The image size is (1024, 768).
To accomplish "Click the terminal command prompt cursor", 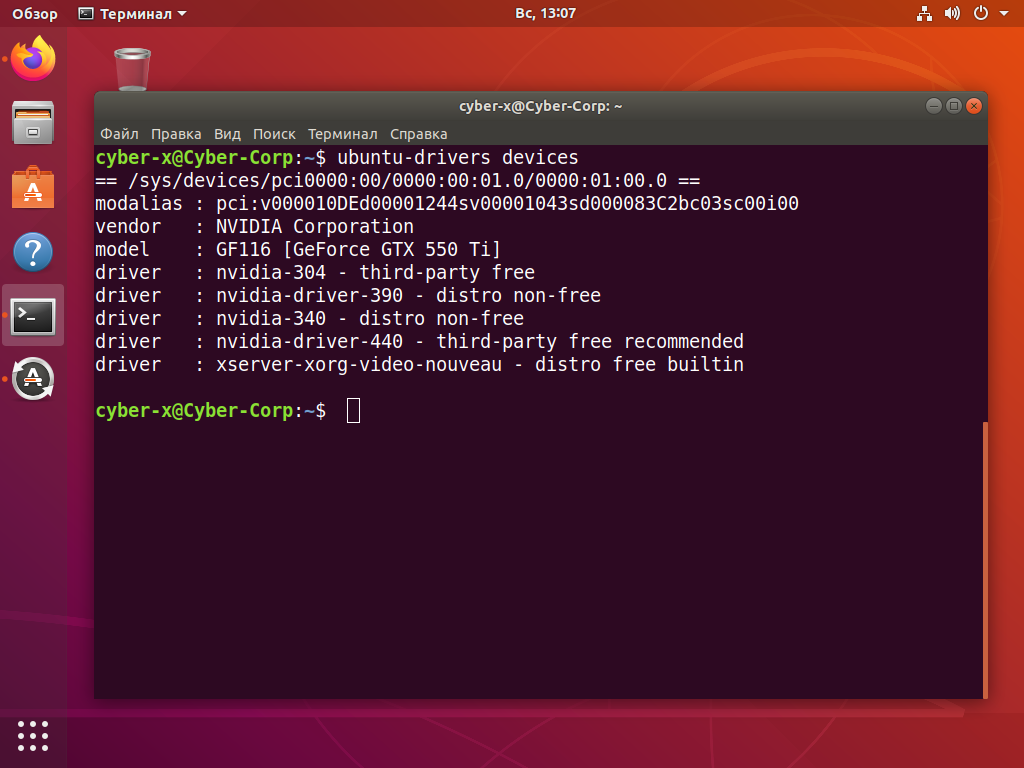I will pos(353,411).
